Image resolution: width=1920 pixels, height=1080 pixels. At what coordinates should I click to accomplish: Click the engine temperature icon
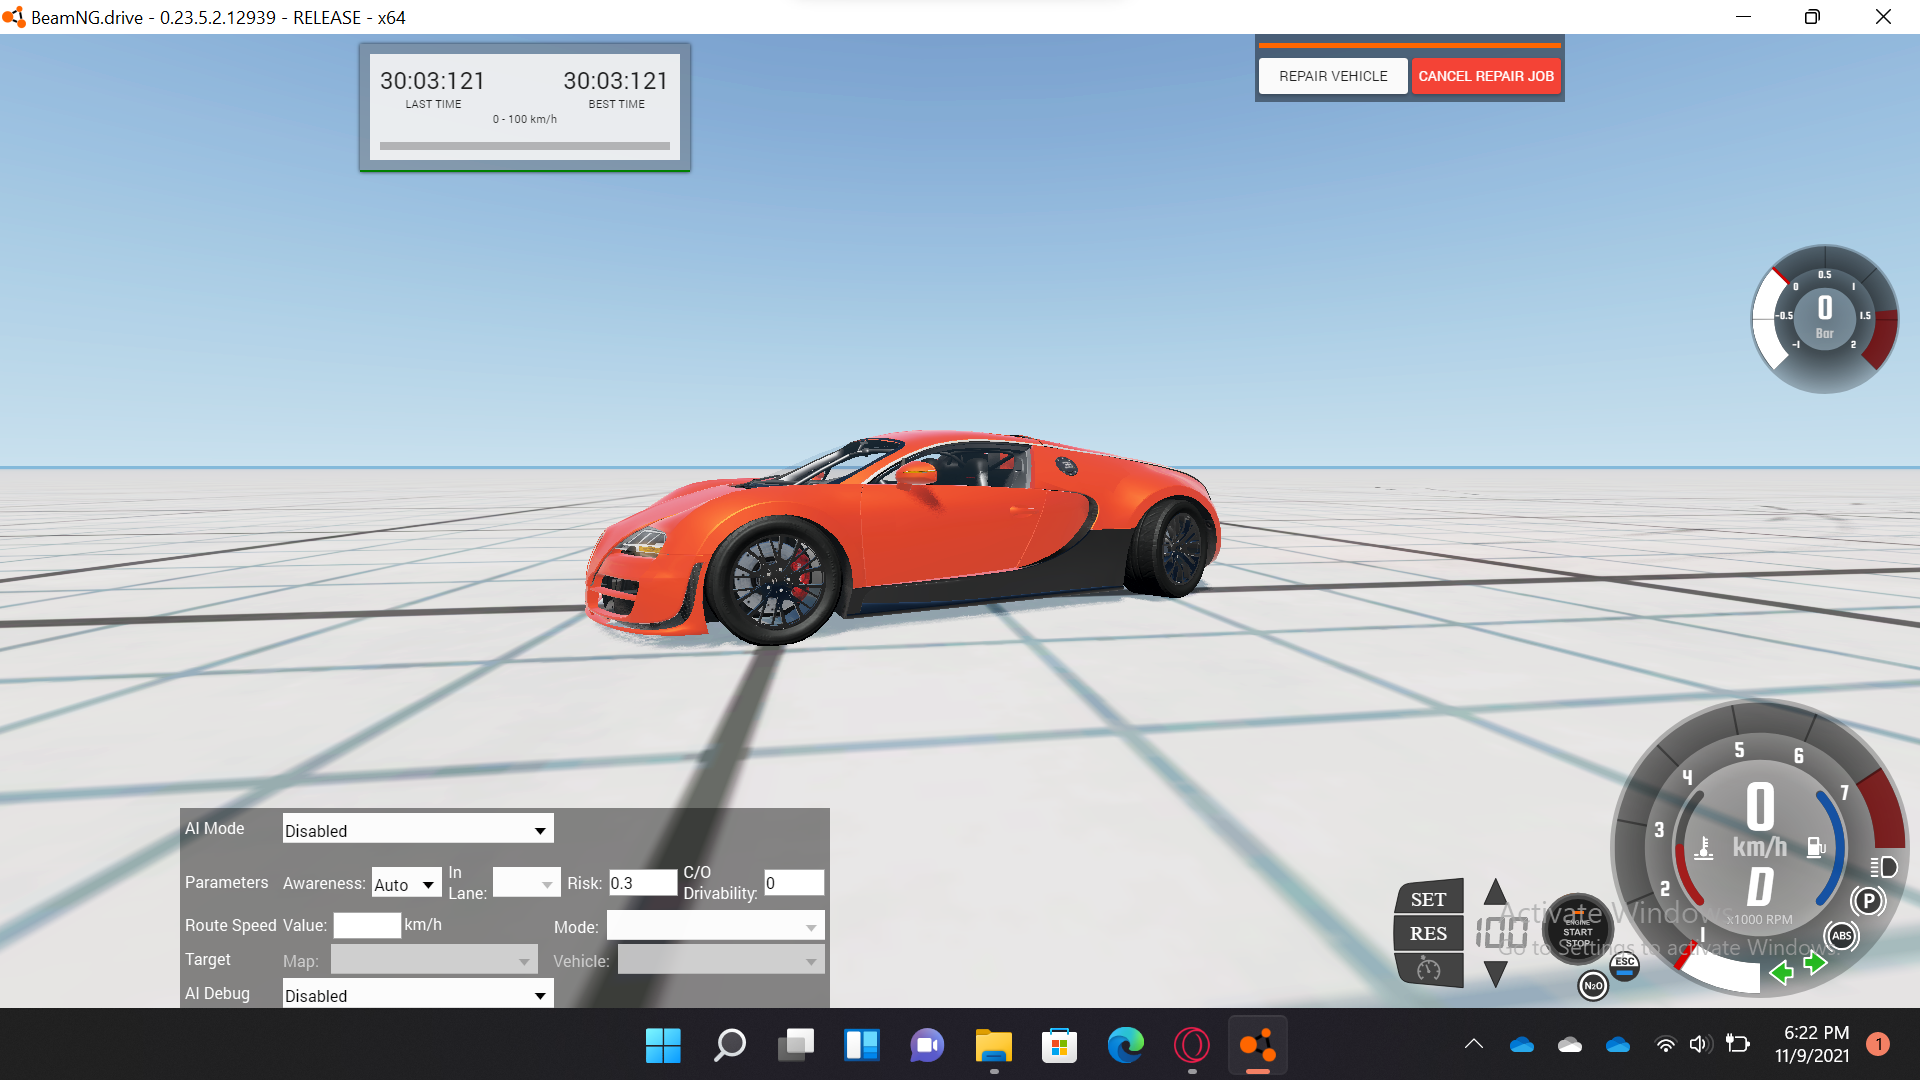pyautogui.click(x=1704, y=848)
